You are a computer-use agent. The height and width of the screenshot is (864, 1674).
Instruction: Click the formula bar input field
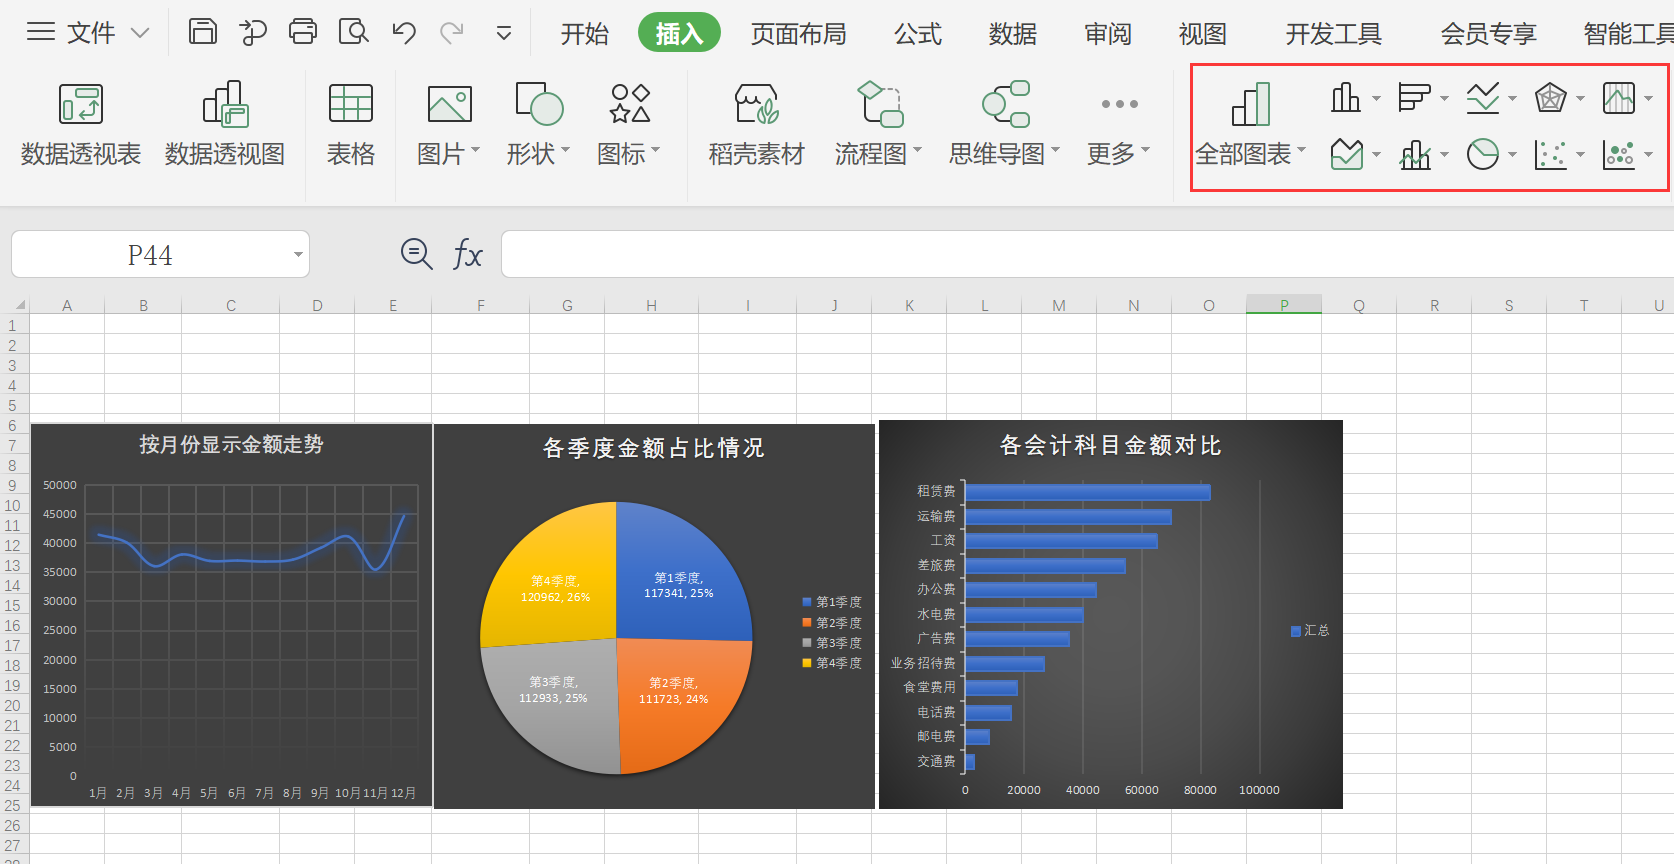(x=1087, y=254)
